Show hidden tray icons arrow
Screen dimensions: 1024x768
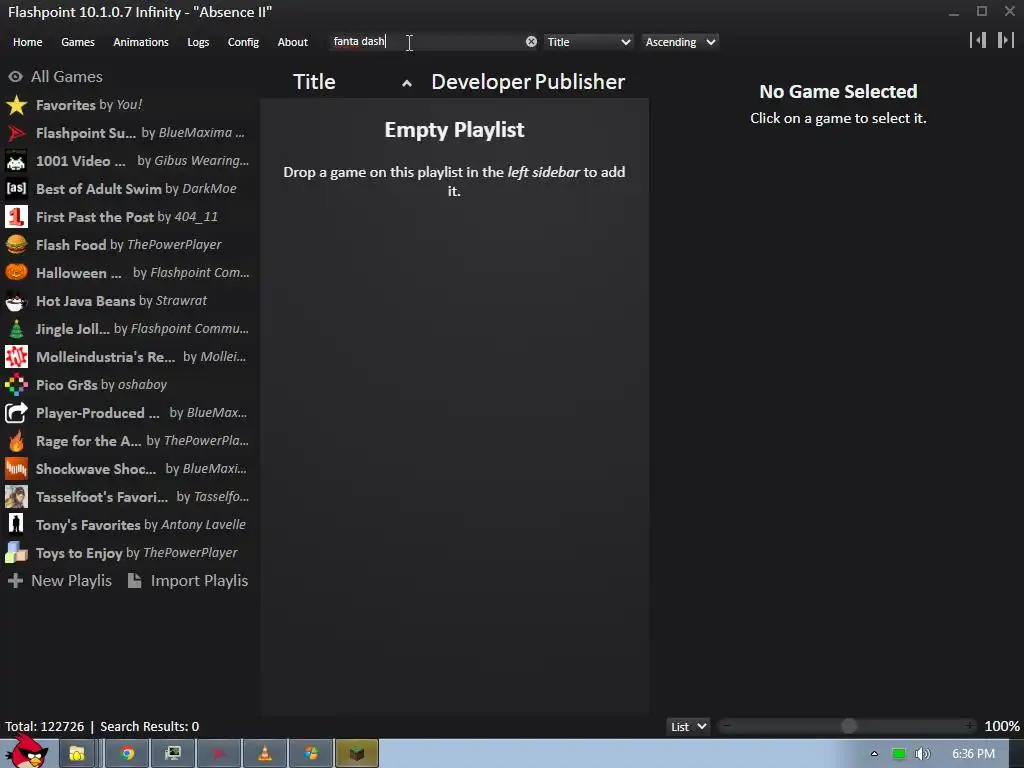(x=874, y=754)
